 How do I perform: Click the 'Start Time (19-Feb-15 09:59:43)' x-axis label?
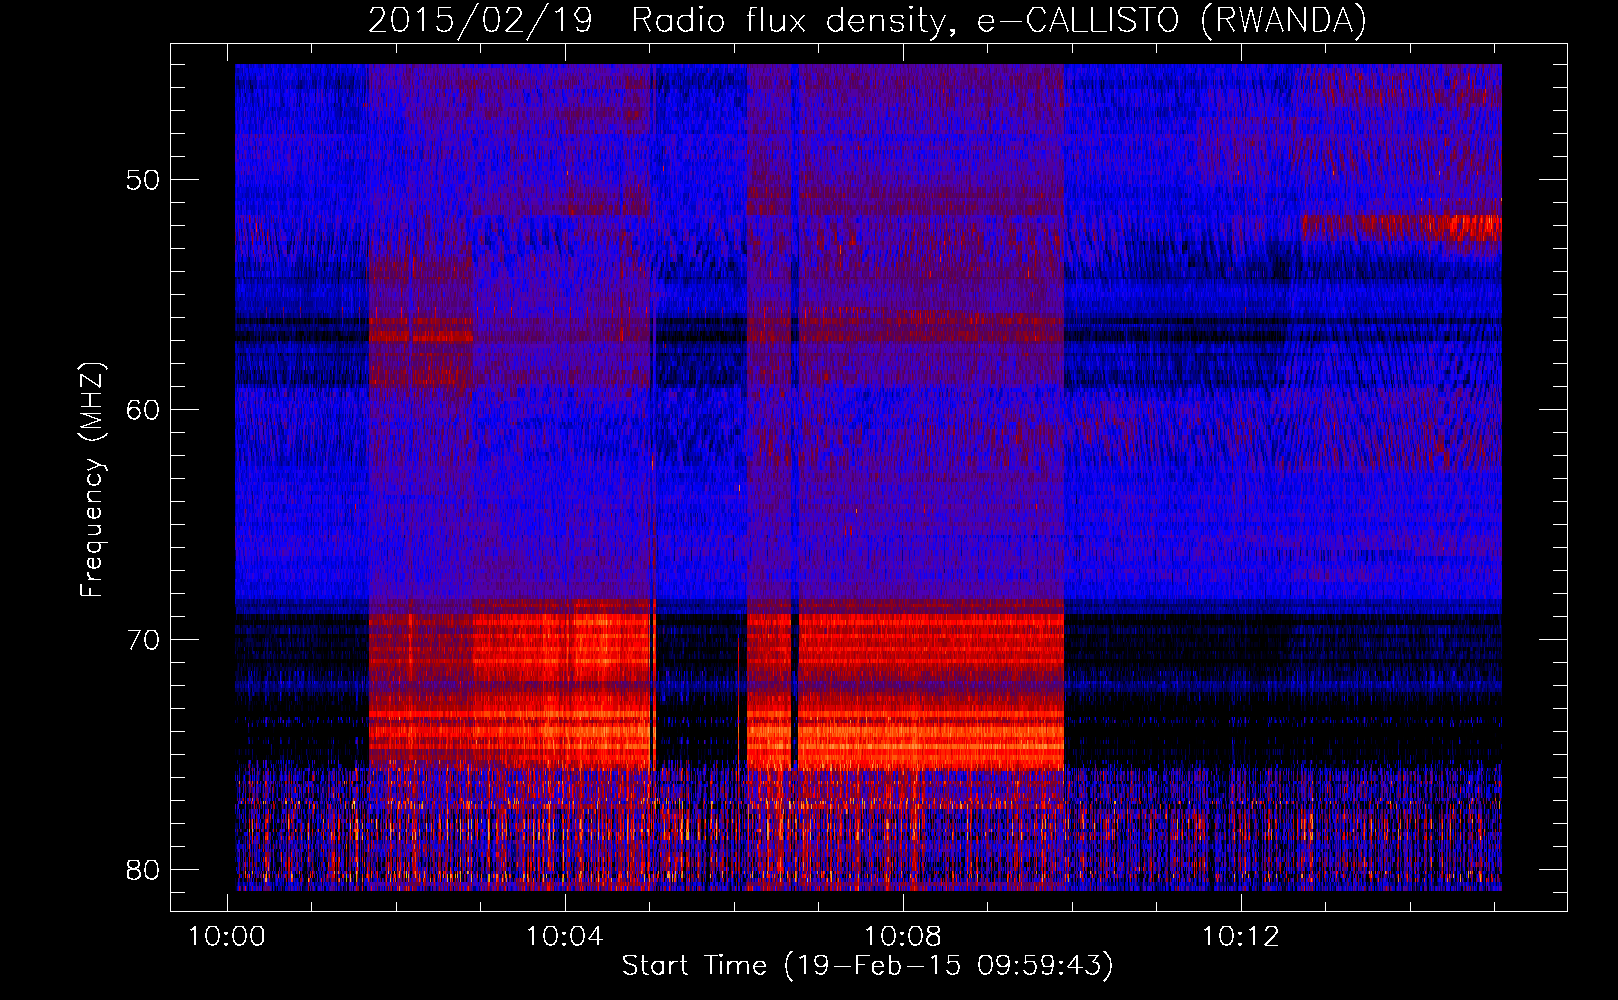(867, 966)
